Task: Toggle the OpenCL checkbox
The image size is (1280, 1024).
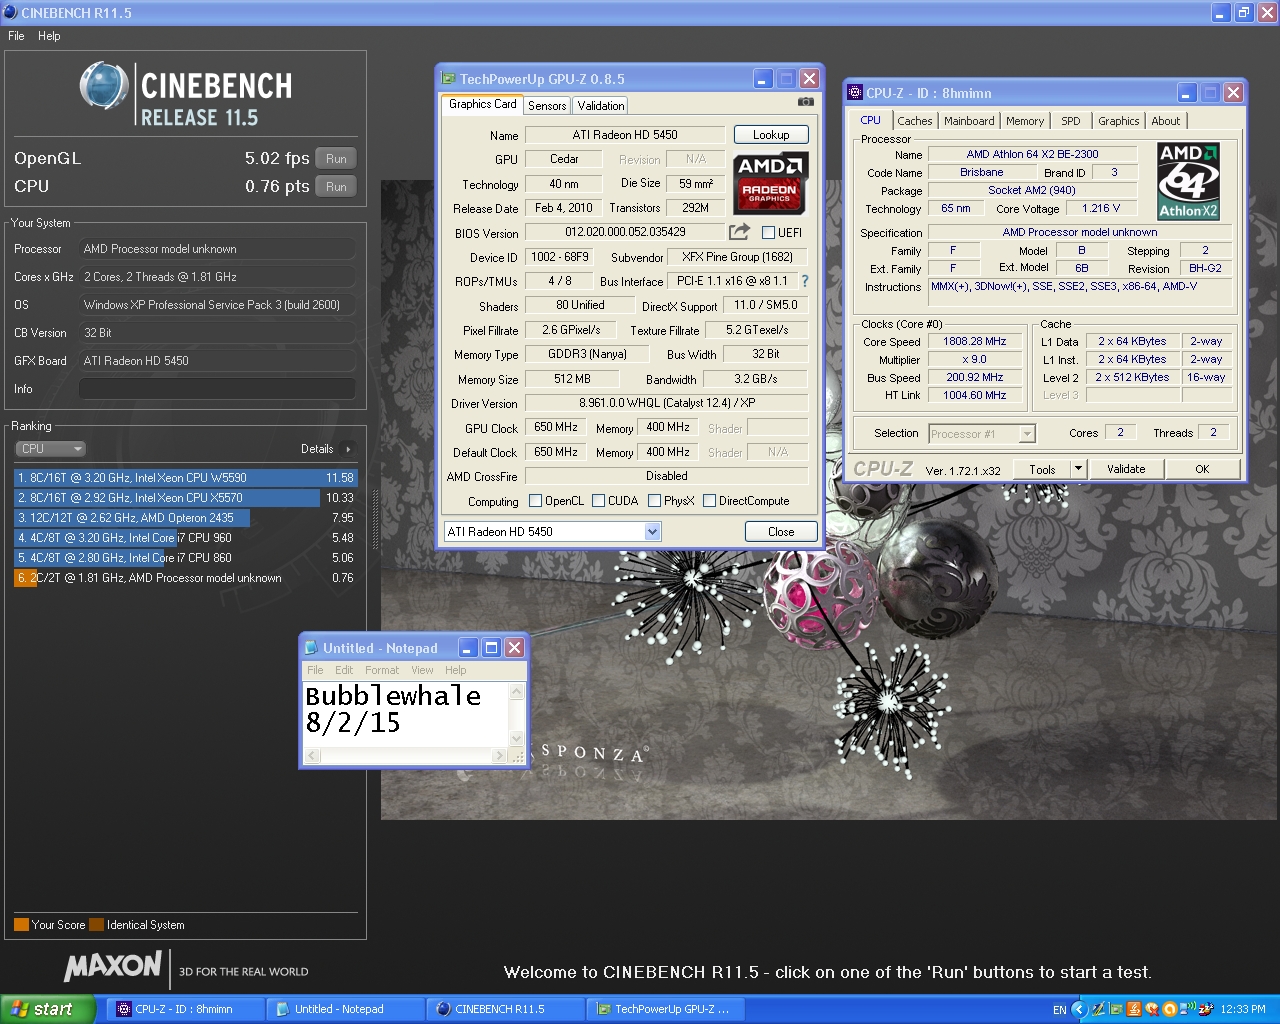Action: [535, 501]
